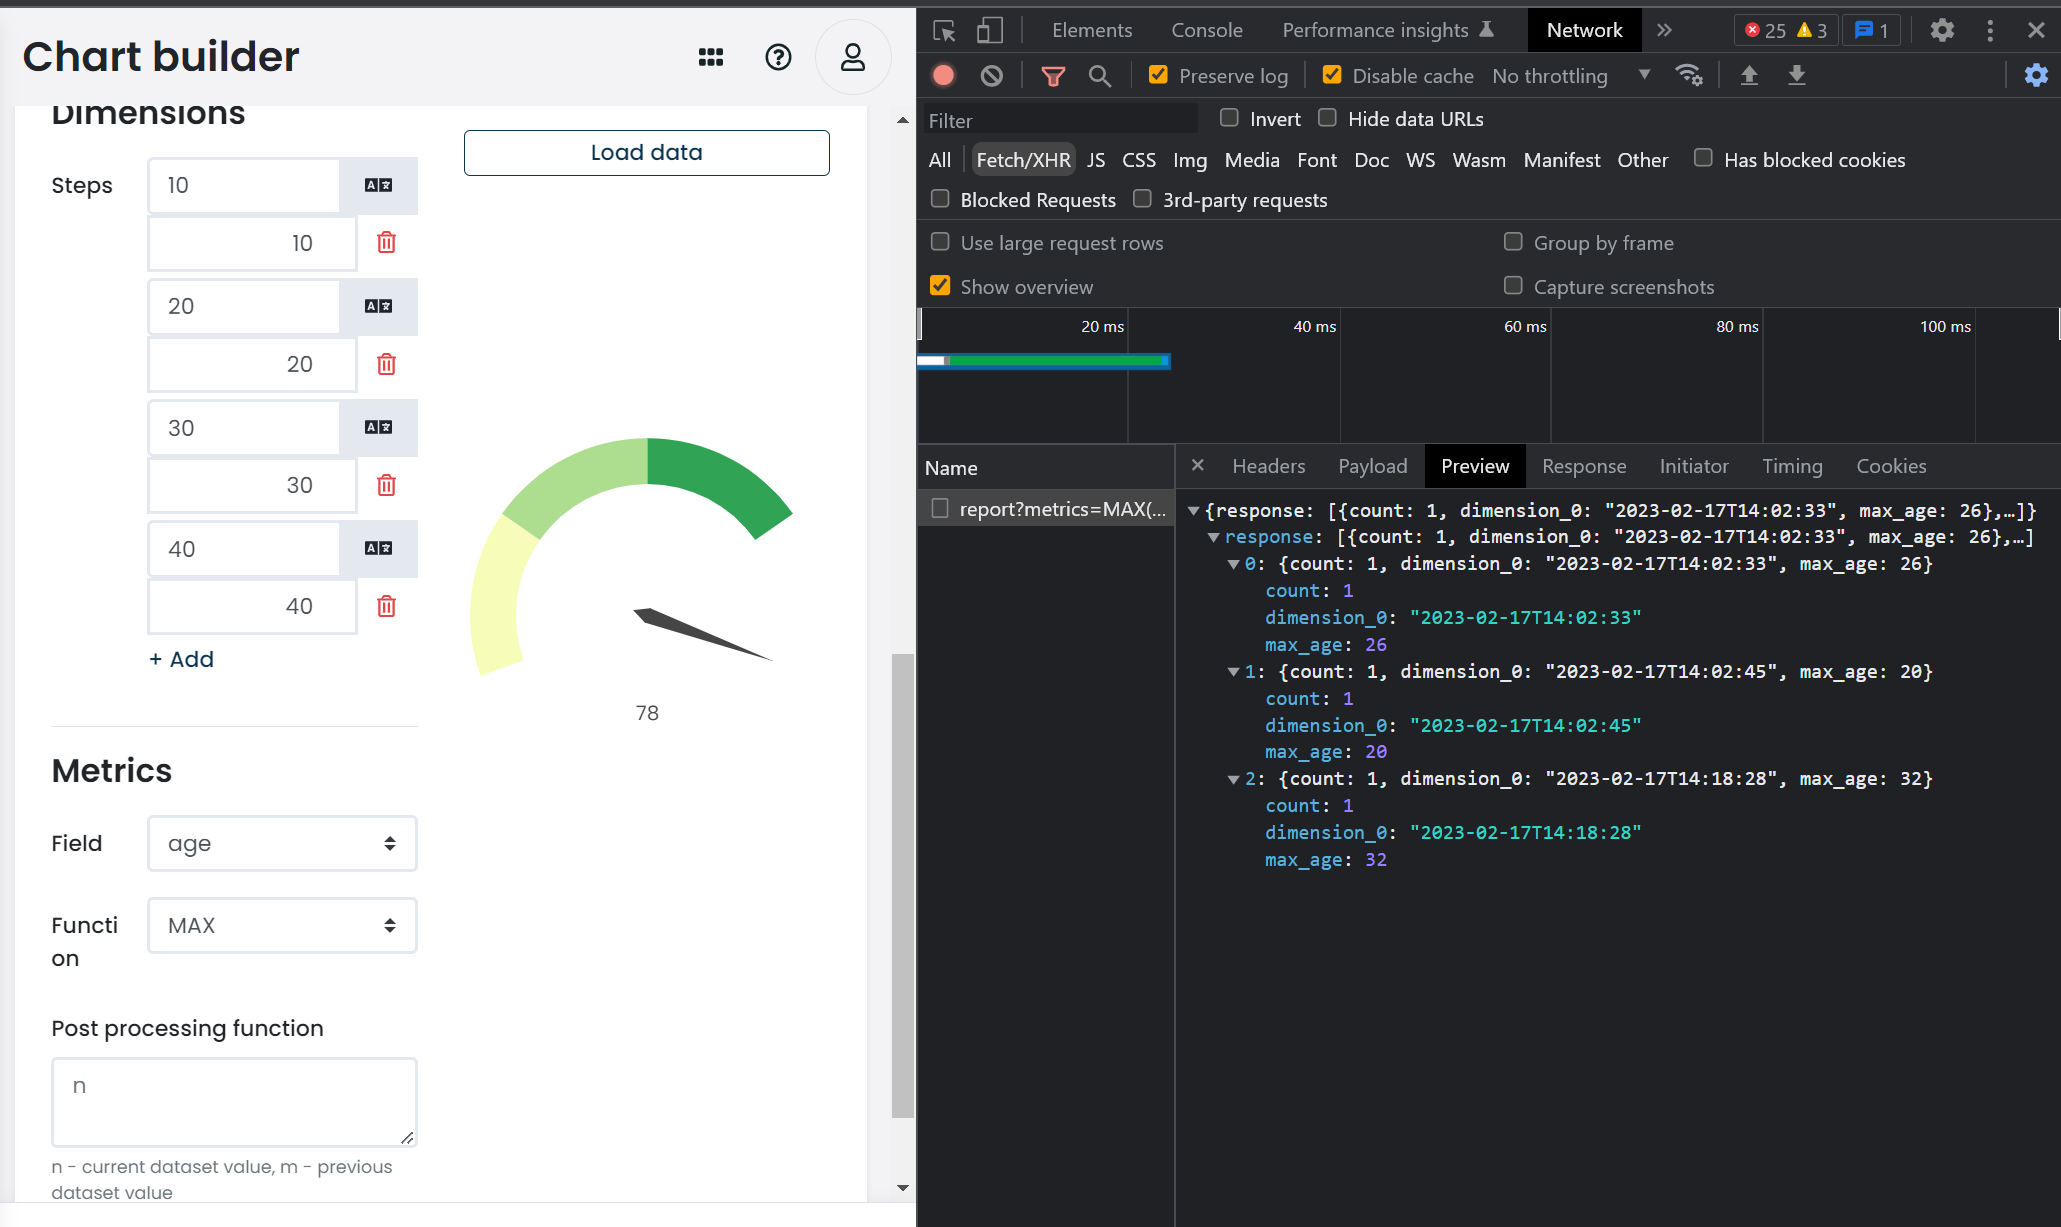Open the apps grid menu icon
Viewport: 2061px width, 1227px height.
pos(710,57)
